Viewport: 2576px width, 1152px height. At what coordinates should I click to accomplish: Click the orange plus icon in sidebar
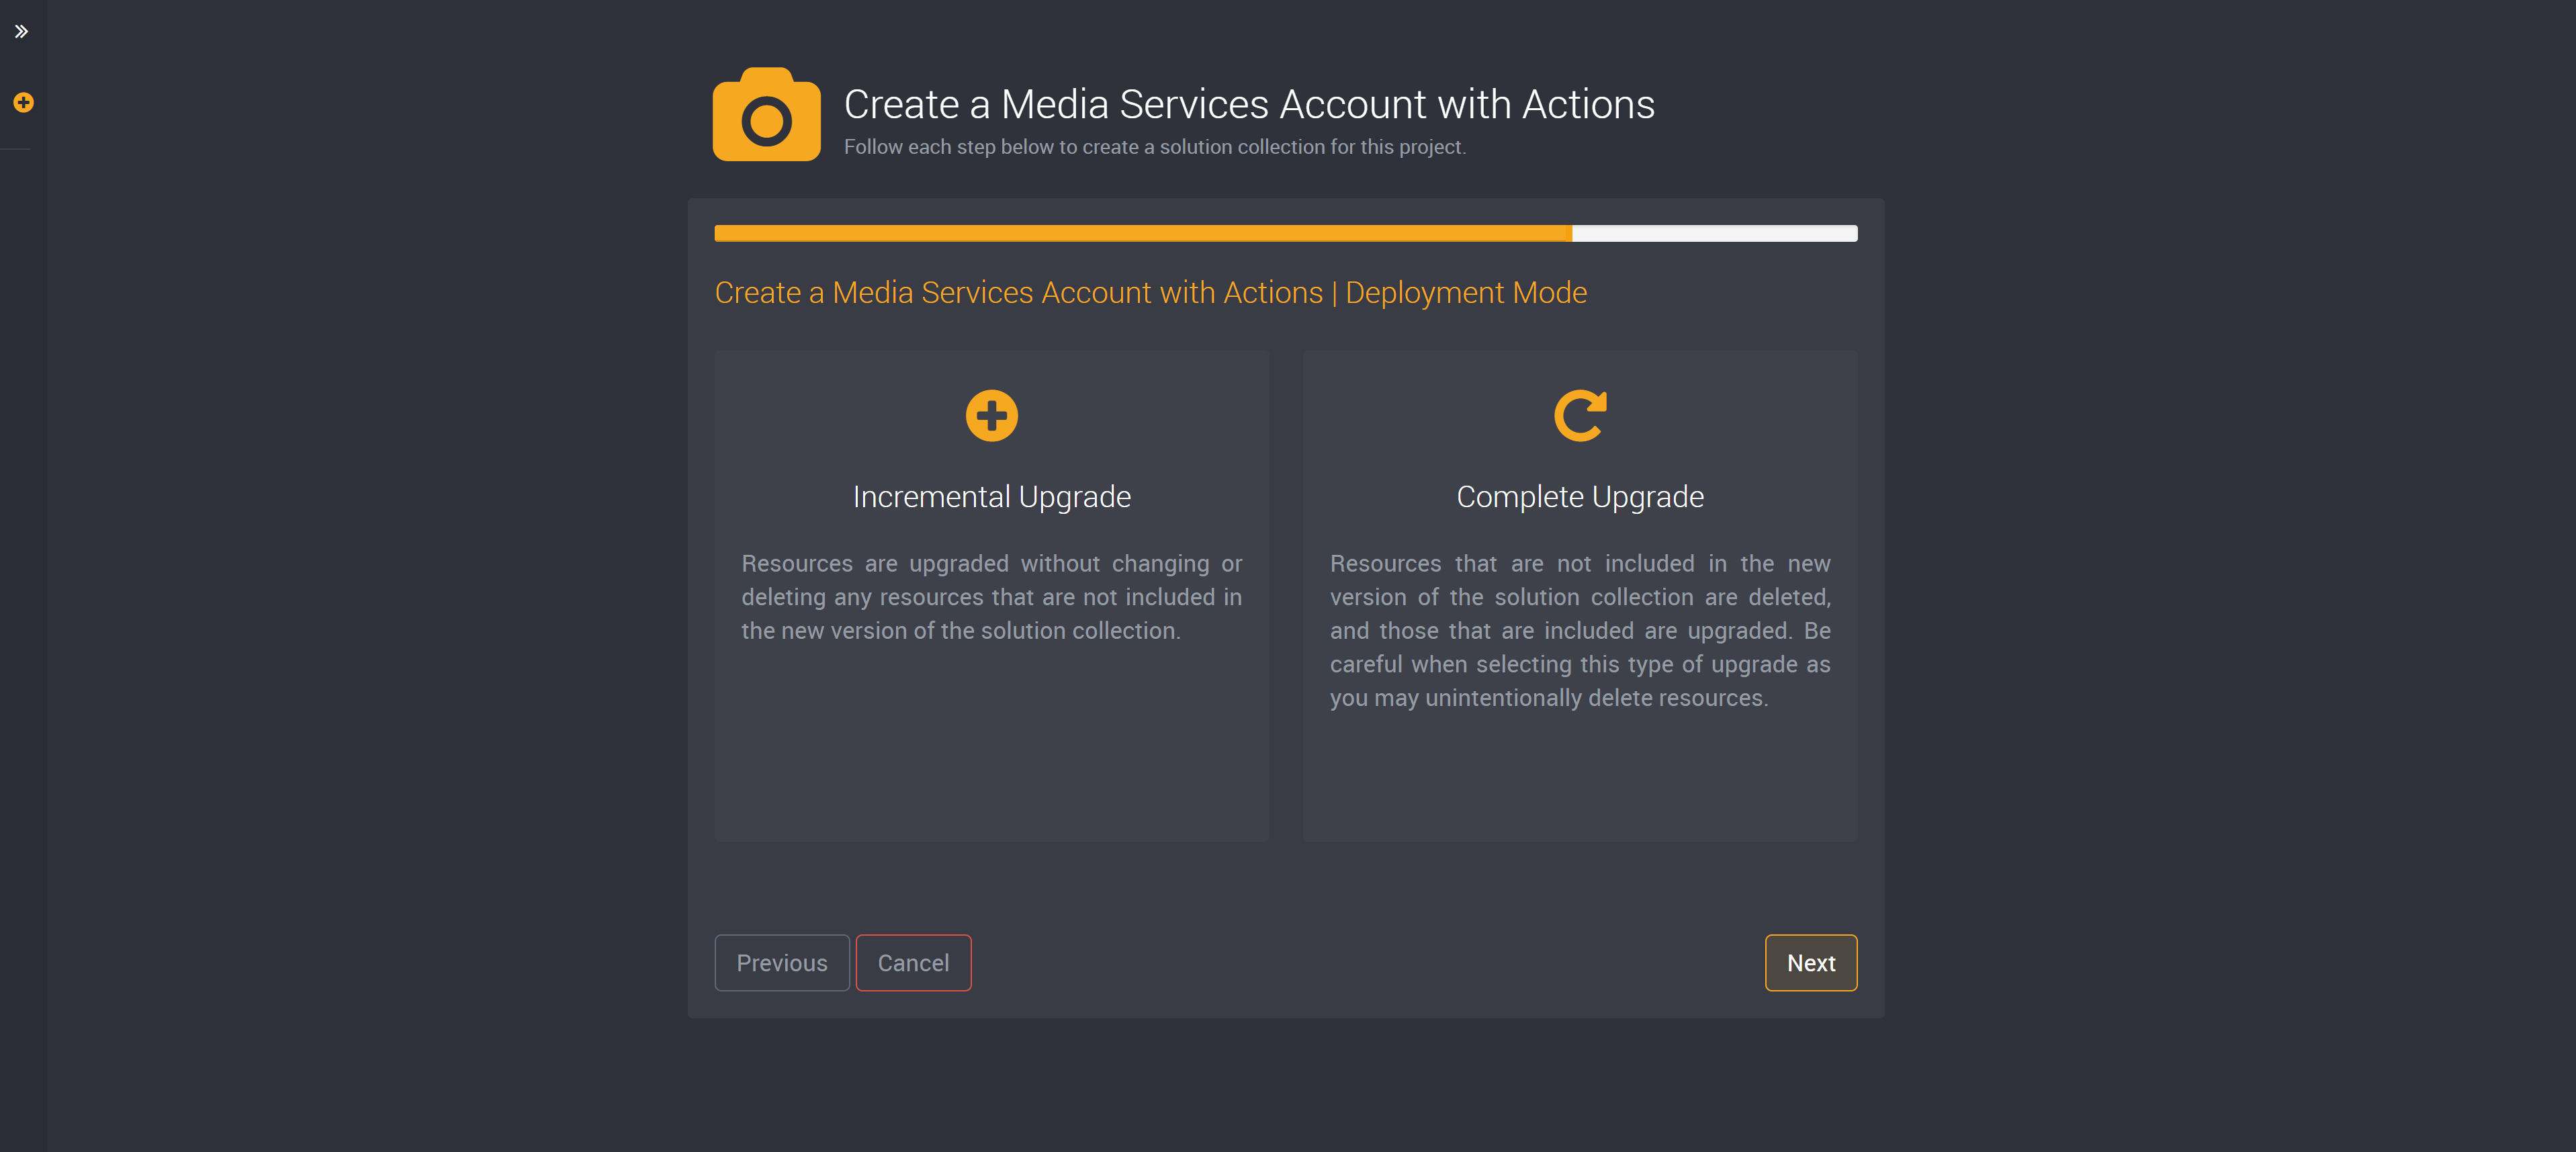23,102
